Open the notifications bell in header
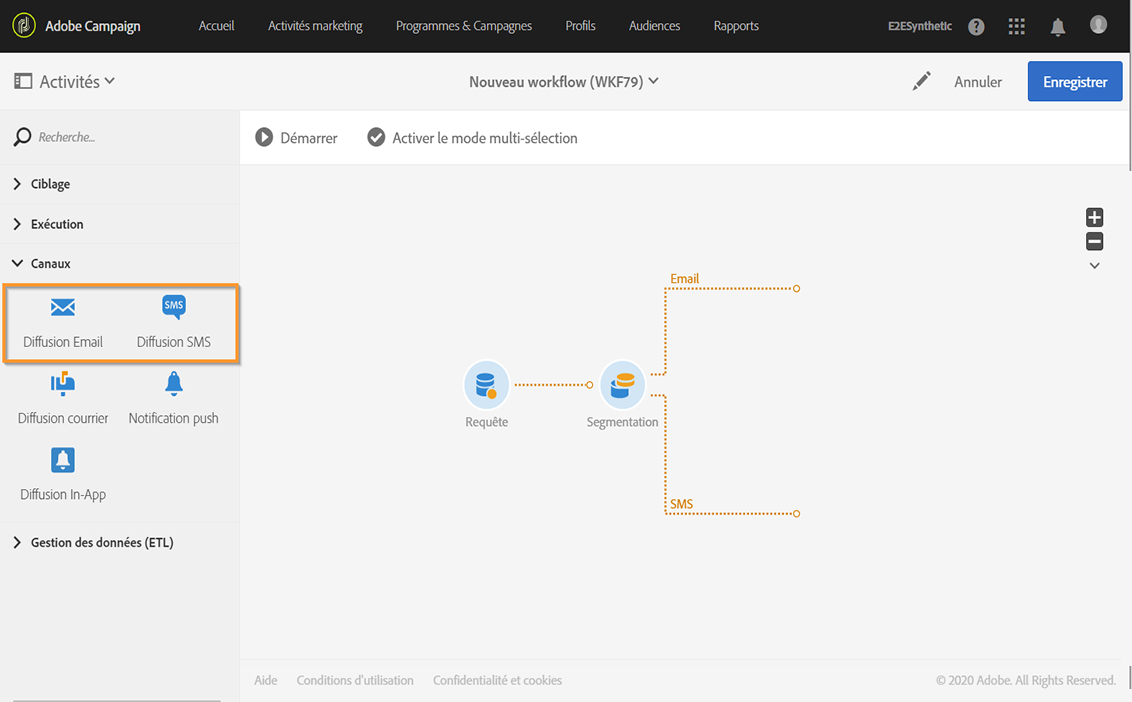Image resolution: width=1132 pixels, height=702 pixels. point(1057,27)
